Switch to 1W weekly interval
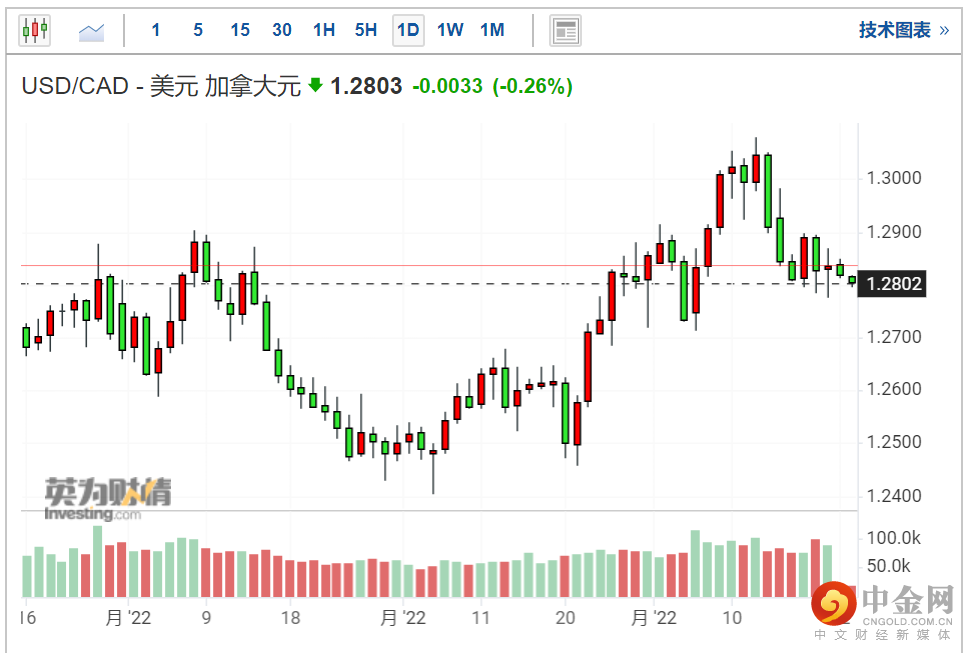968x653 pixels. [x=450, y=30]
